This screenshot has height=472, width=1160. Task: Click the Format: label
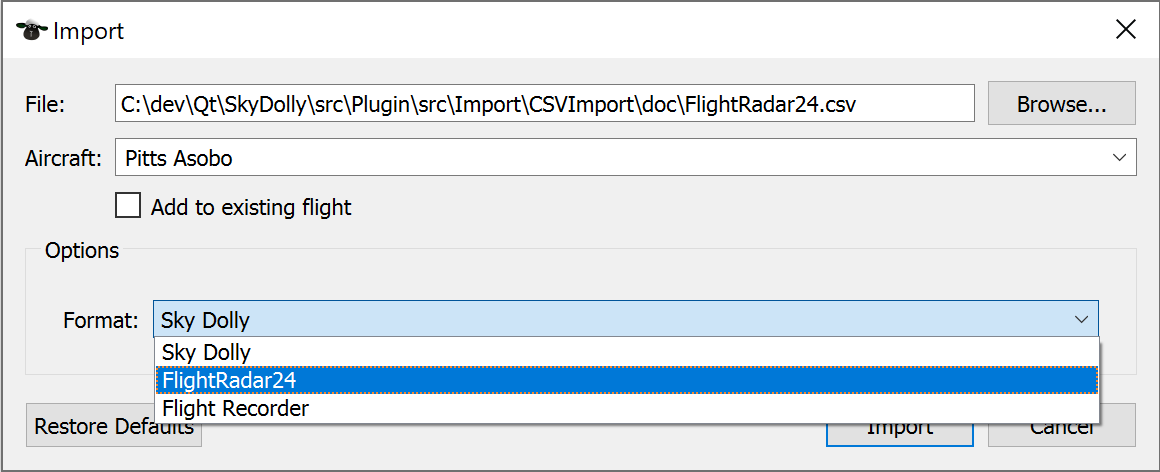101,320
